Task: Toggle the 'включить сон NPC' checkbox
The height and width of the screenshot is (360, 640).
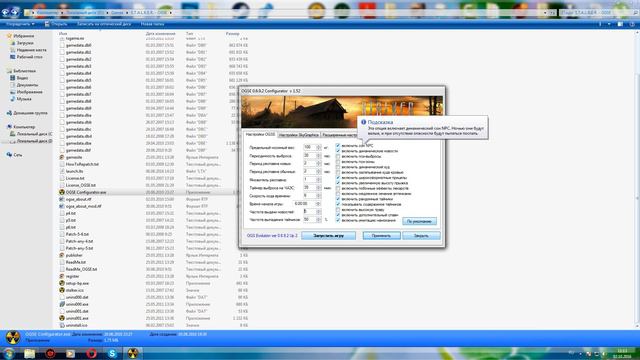Action: point(338,146)
